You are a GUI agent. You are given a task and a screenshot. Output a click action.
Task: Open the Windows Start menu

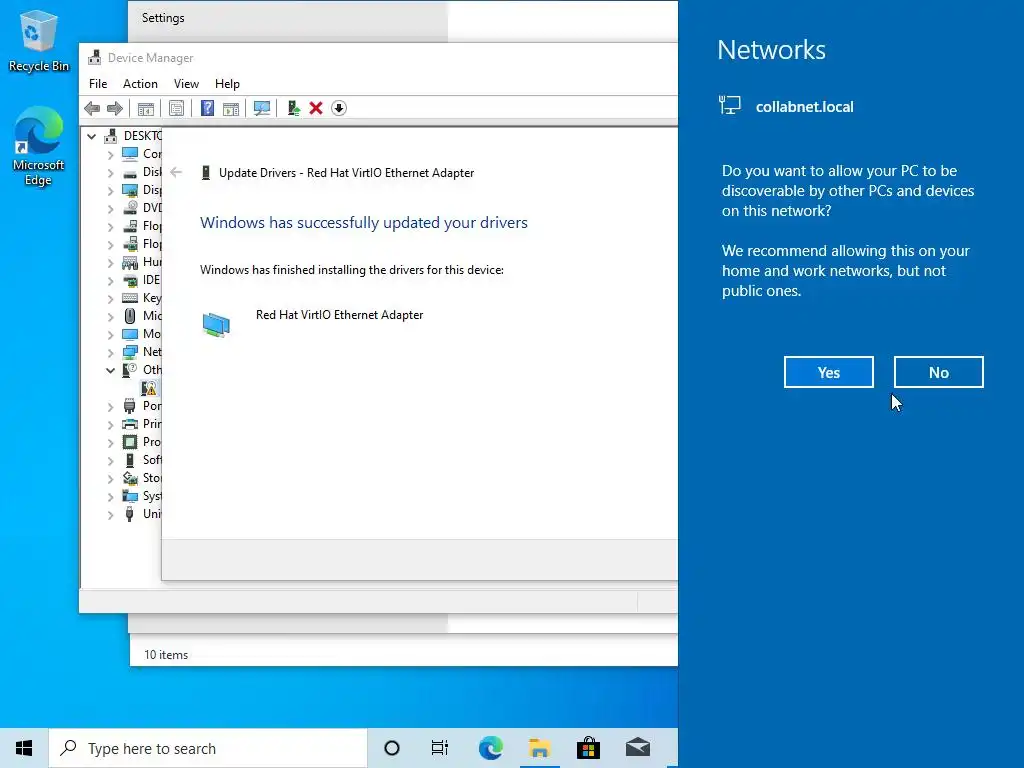24,748
